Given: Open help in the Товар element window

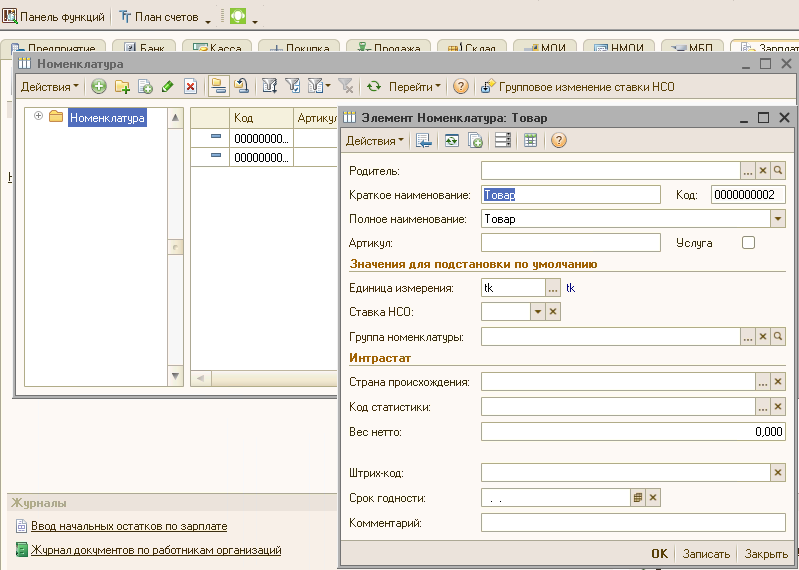Looking at the screenshot, I should tap(559, 141).
